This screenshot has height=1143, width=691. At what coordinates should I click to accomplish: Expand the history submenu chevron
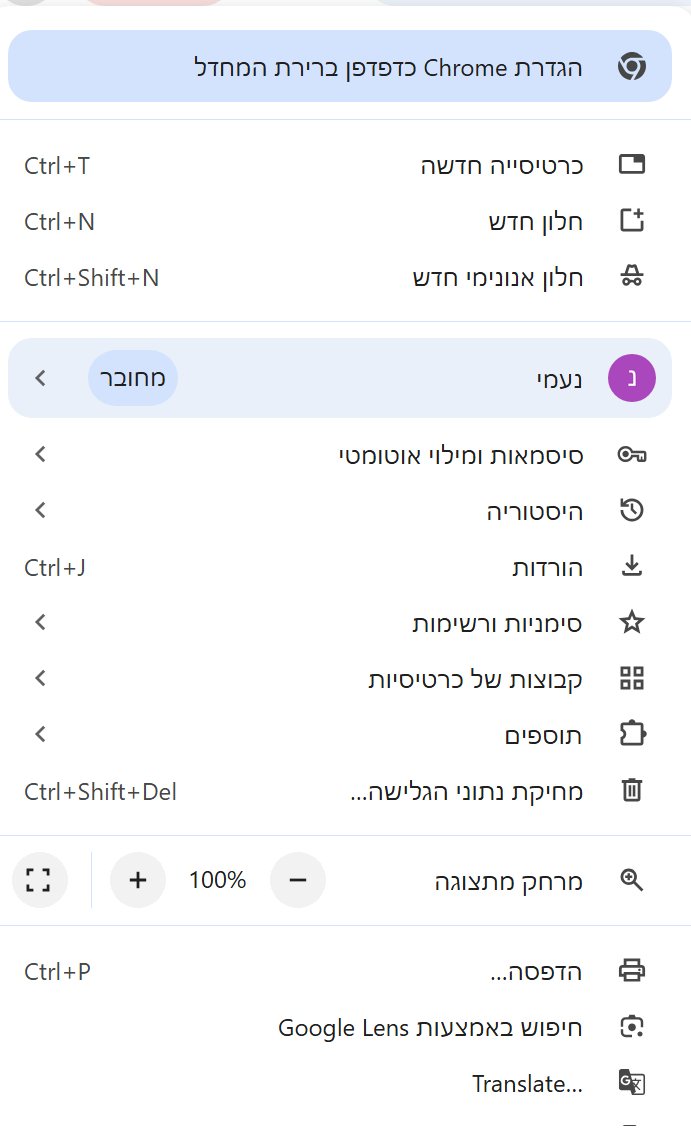(40, 511)
